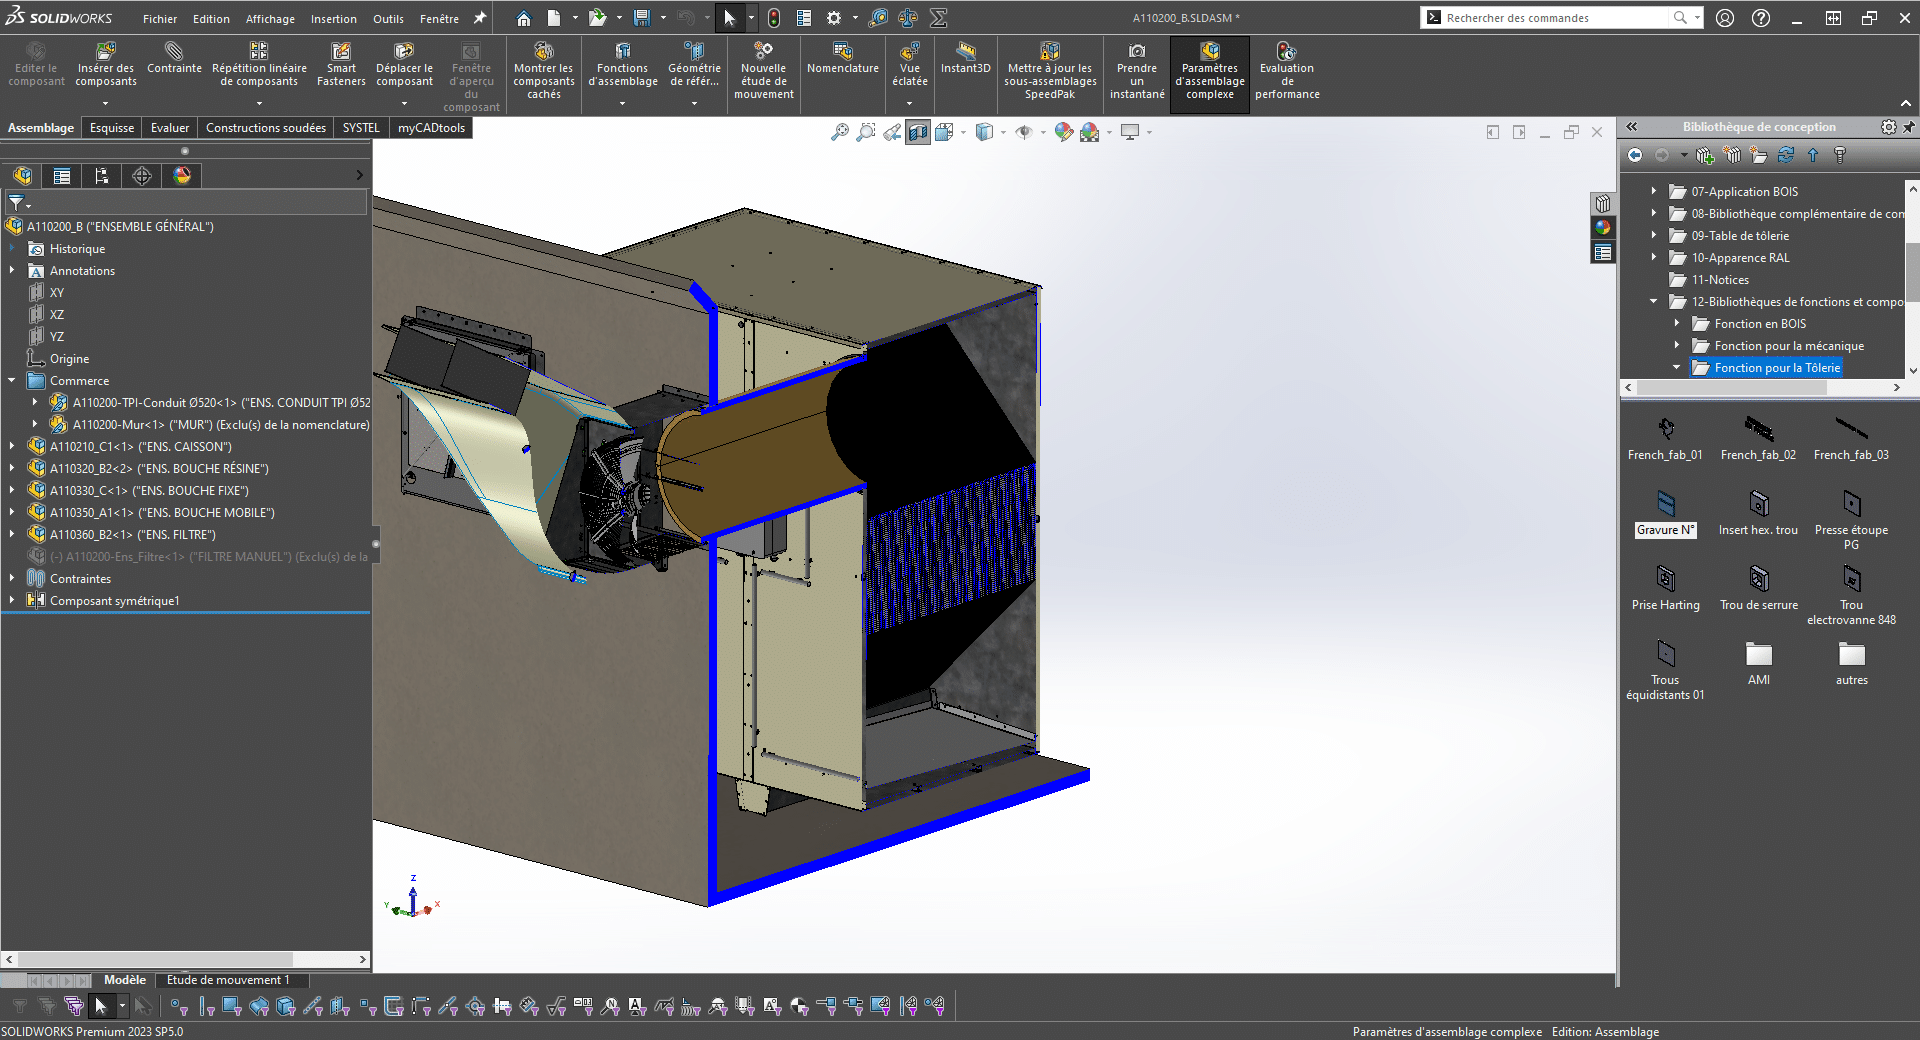Open the Outils menu
Screen dimensions: 1920x1040
point(388,19)
